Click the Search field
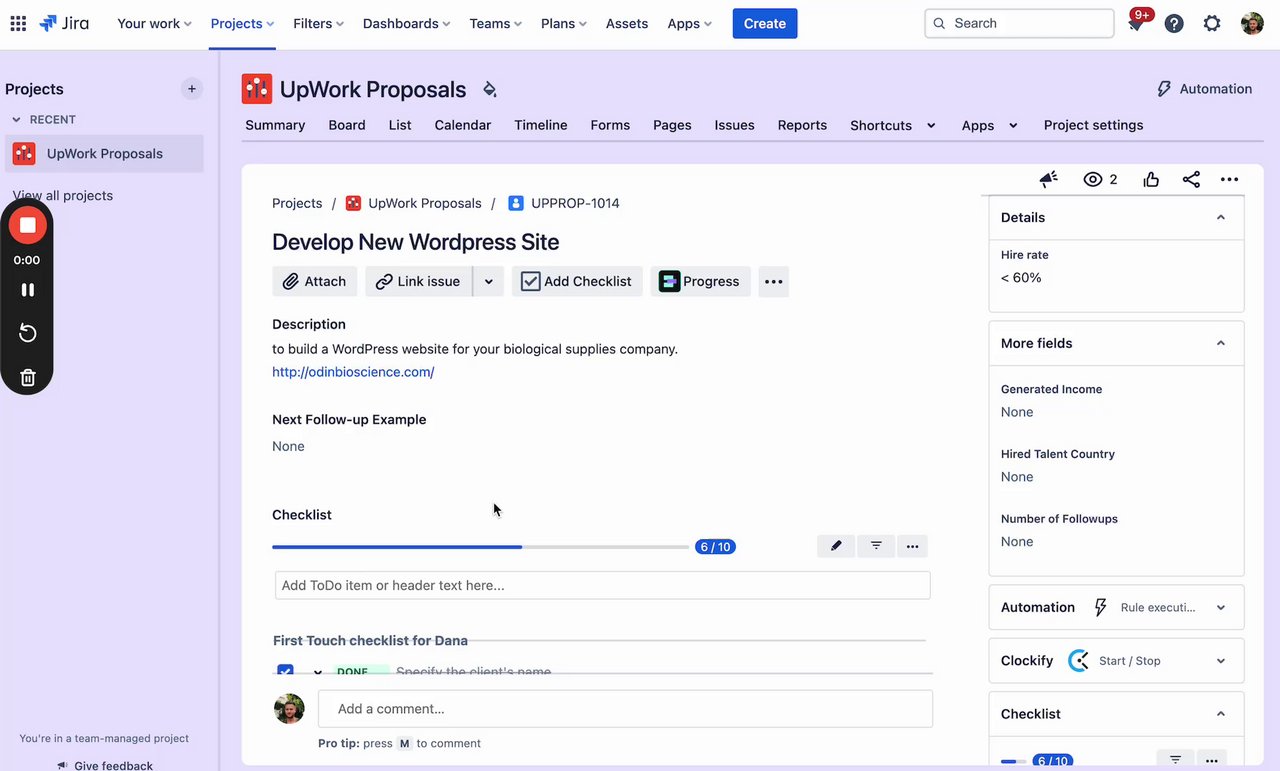 click(1019, 23)
